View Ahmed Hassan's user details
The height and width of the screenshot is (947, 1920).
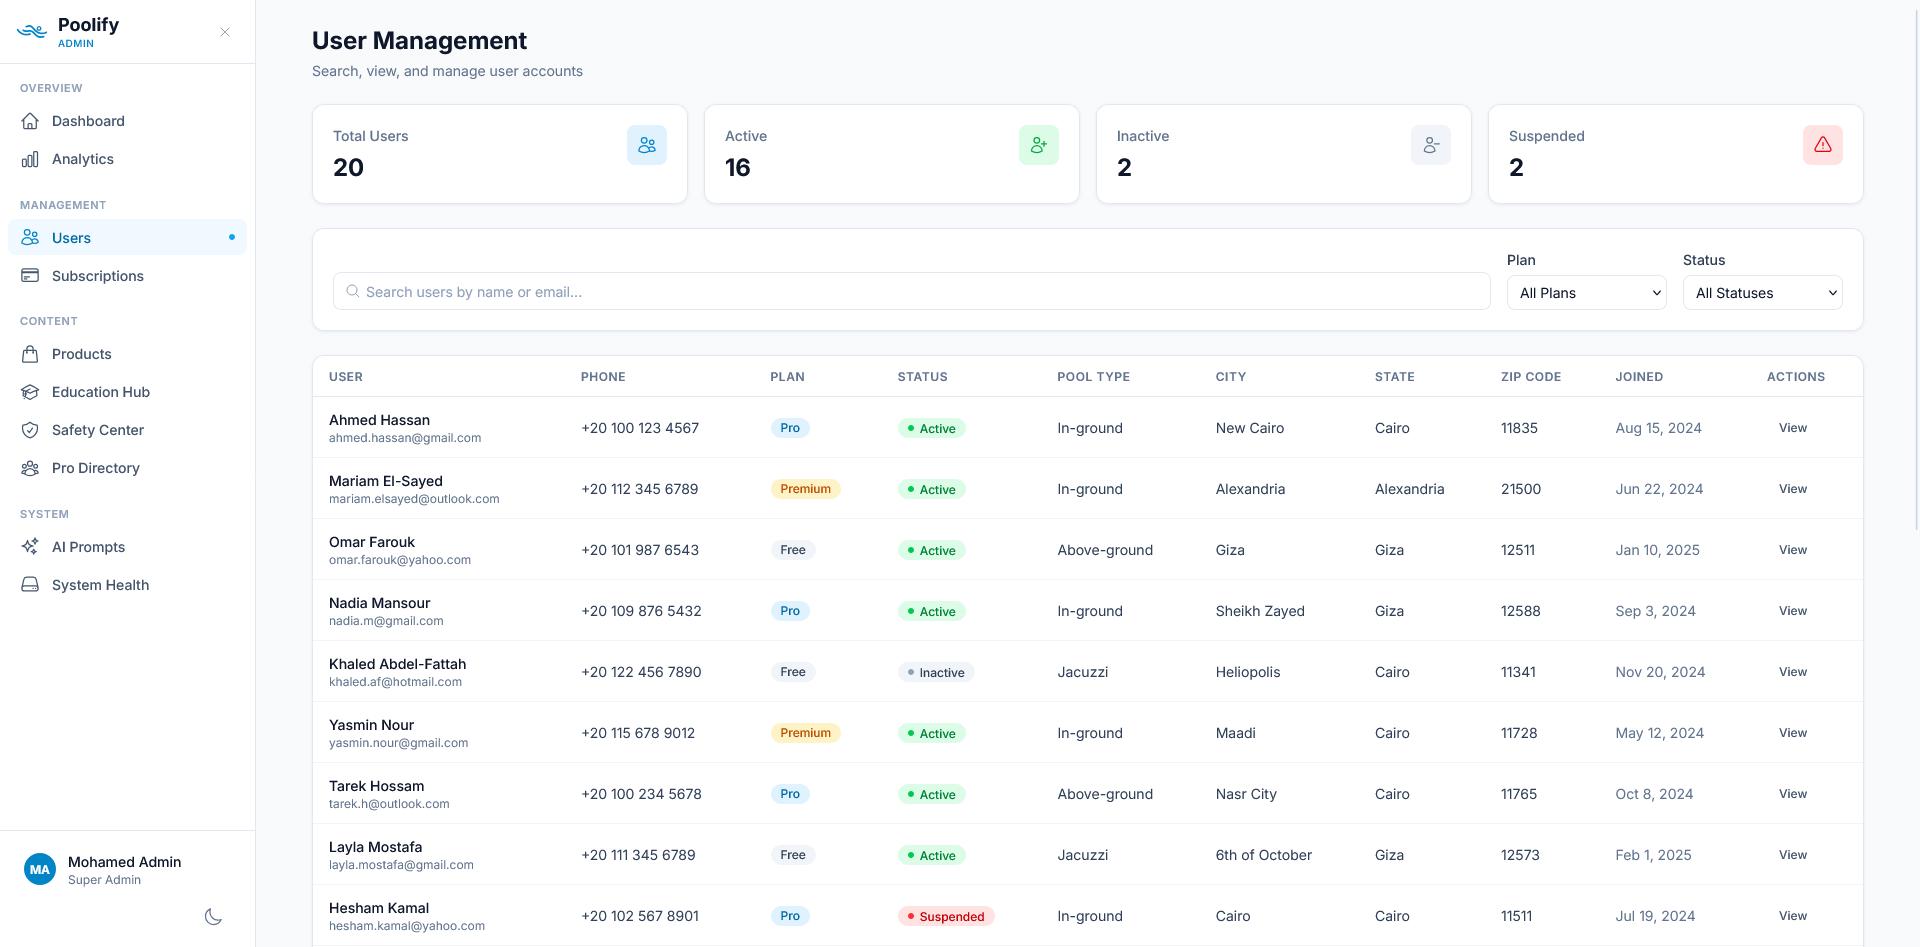(1792, 428)
